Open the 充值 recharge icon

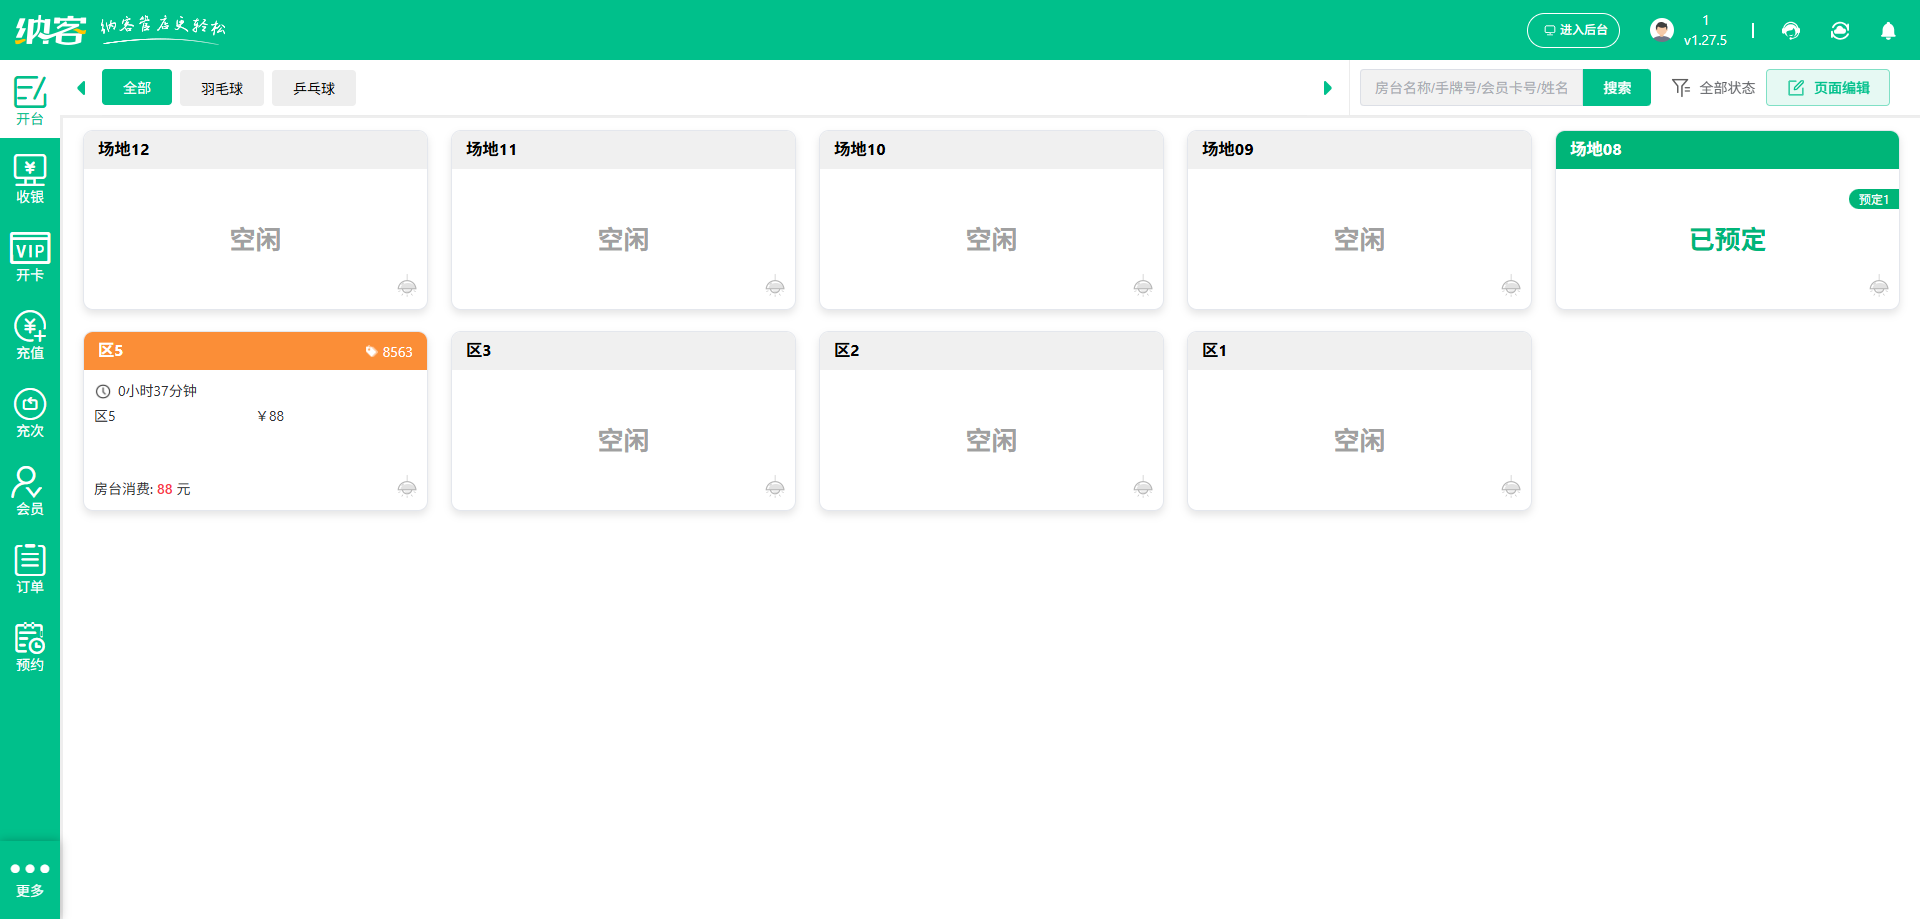[30, 335]
